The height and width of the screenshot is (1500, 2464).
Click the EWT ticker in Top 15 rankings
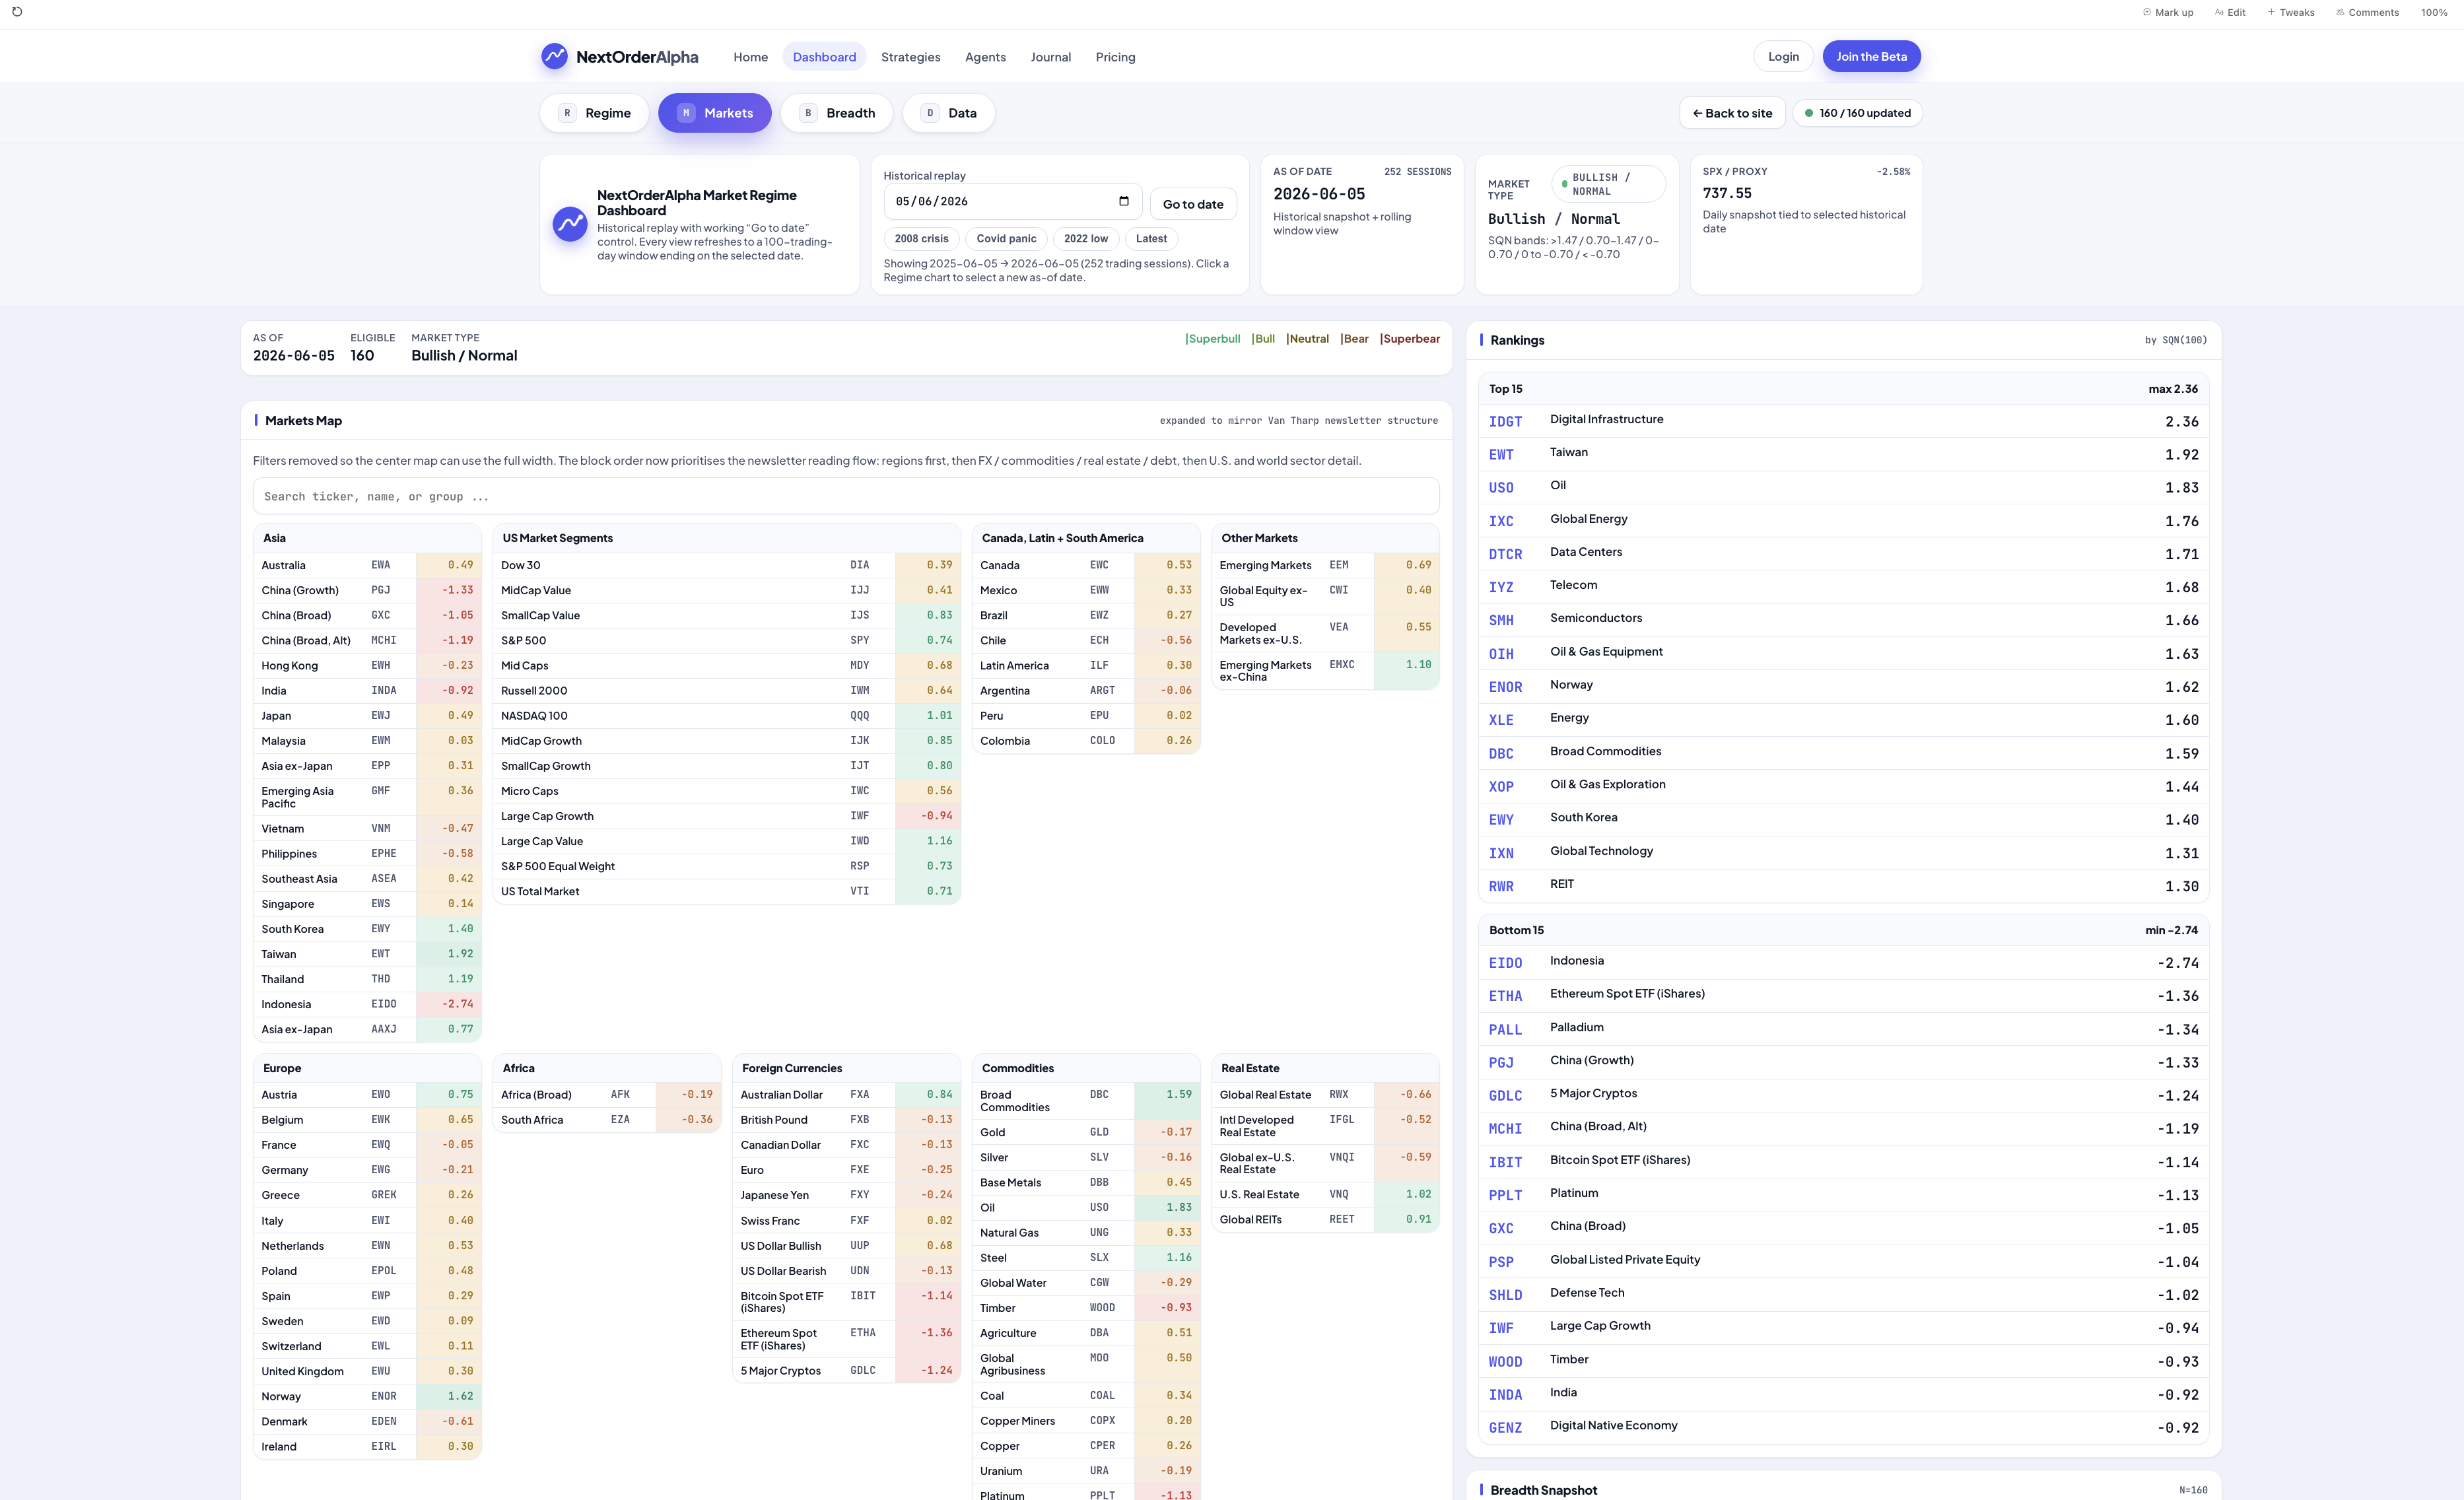(x=1501, y=455)
